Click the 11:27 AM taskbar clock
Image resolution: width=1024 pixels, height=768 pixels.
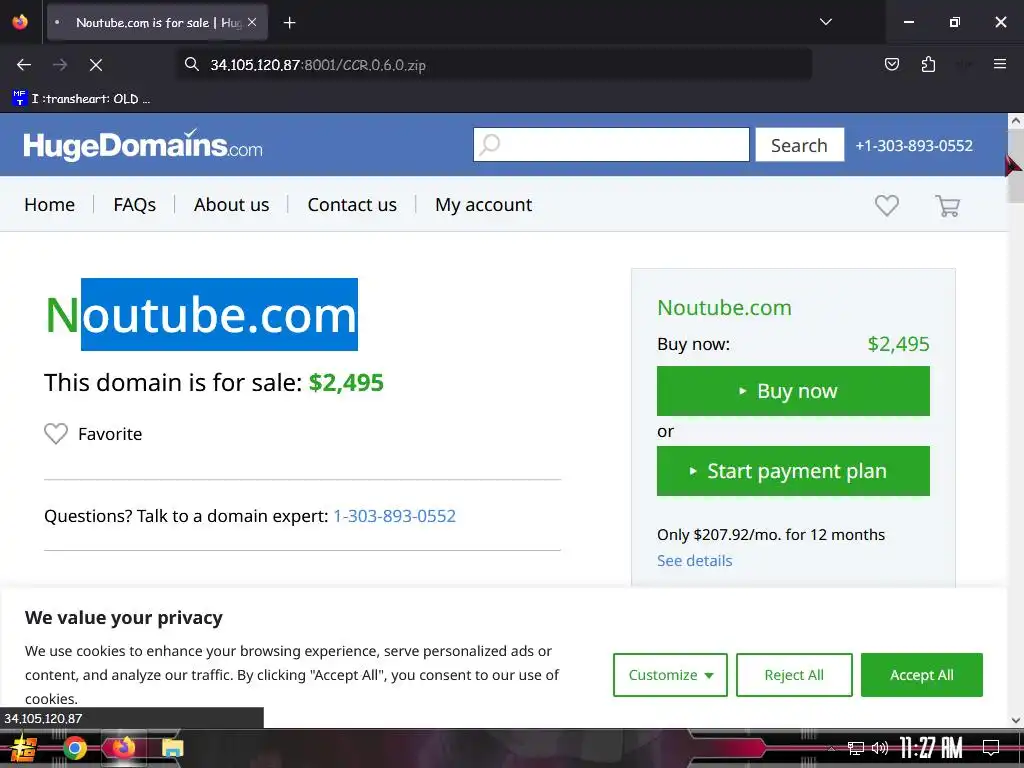931,748
